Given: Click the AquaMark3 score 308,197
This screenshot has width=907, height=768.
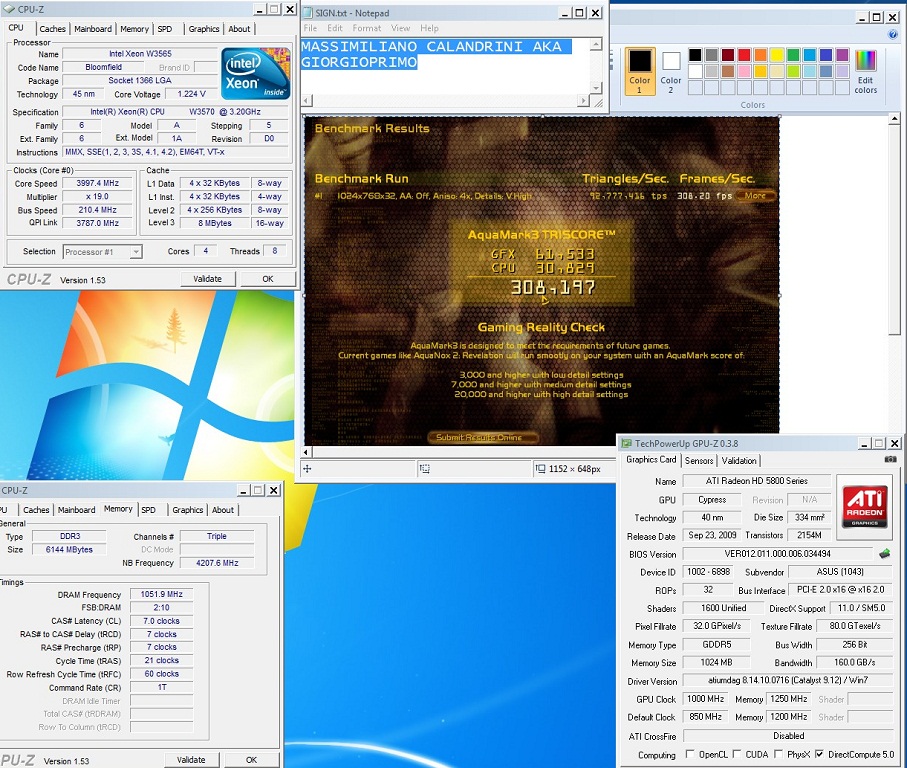Looking at the screenshot, I should click(x=552, y=287).
